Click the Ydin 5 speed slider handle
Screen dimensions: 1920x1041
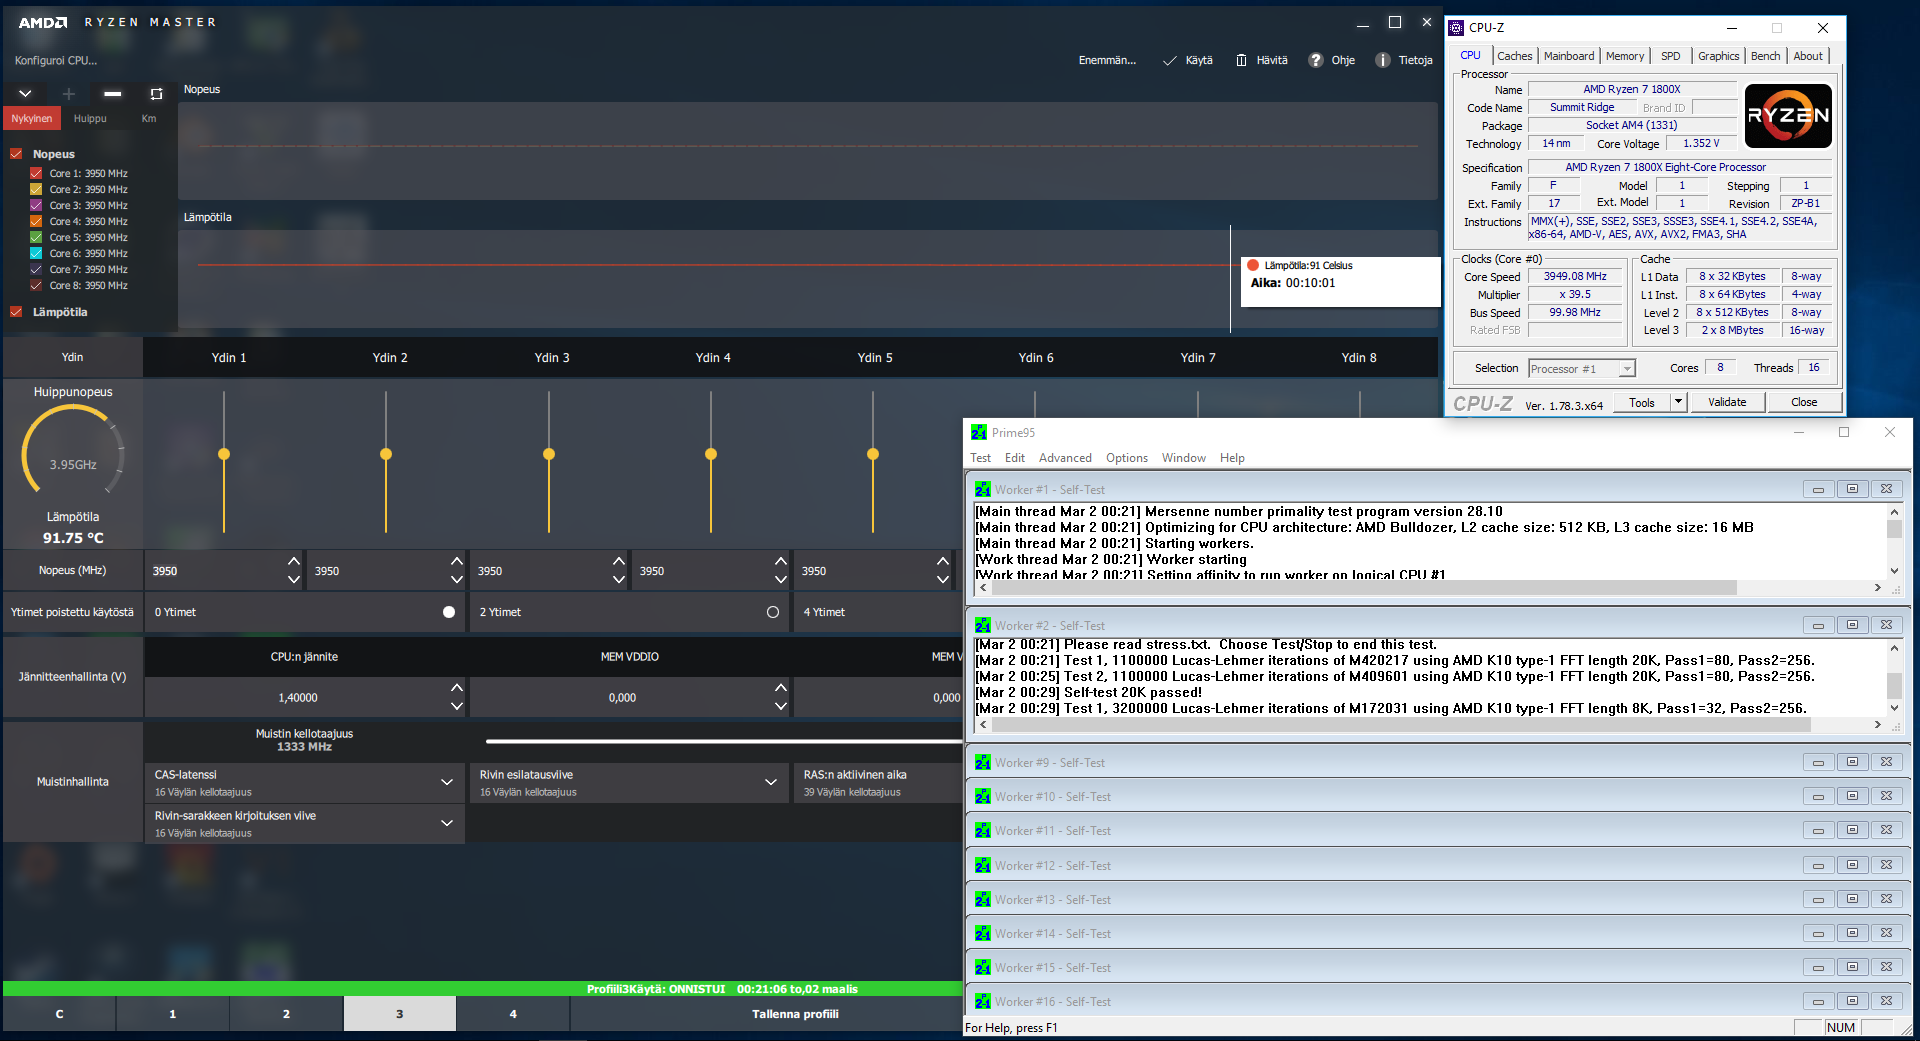(x=873, y=454)
